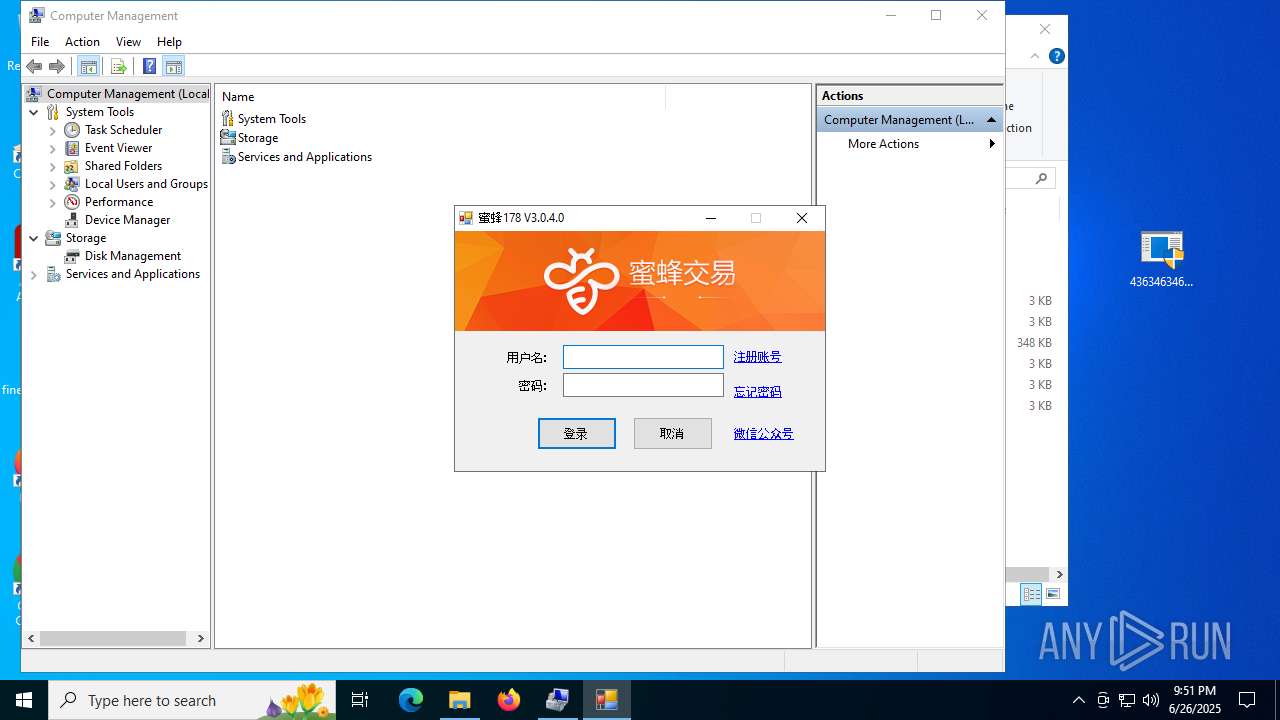The width and height of the screenshot is (1280, 720).
Task: Click System Tools icon in the Name list
Action: click(x=228, y=118)
